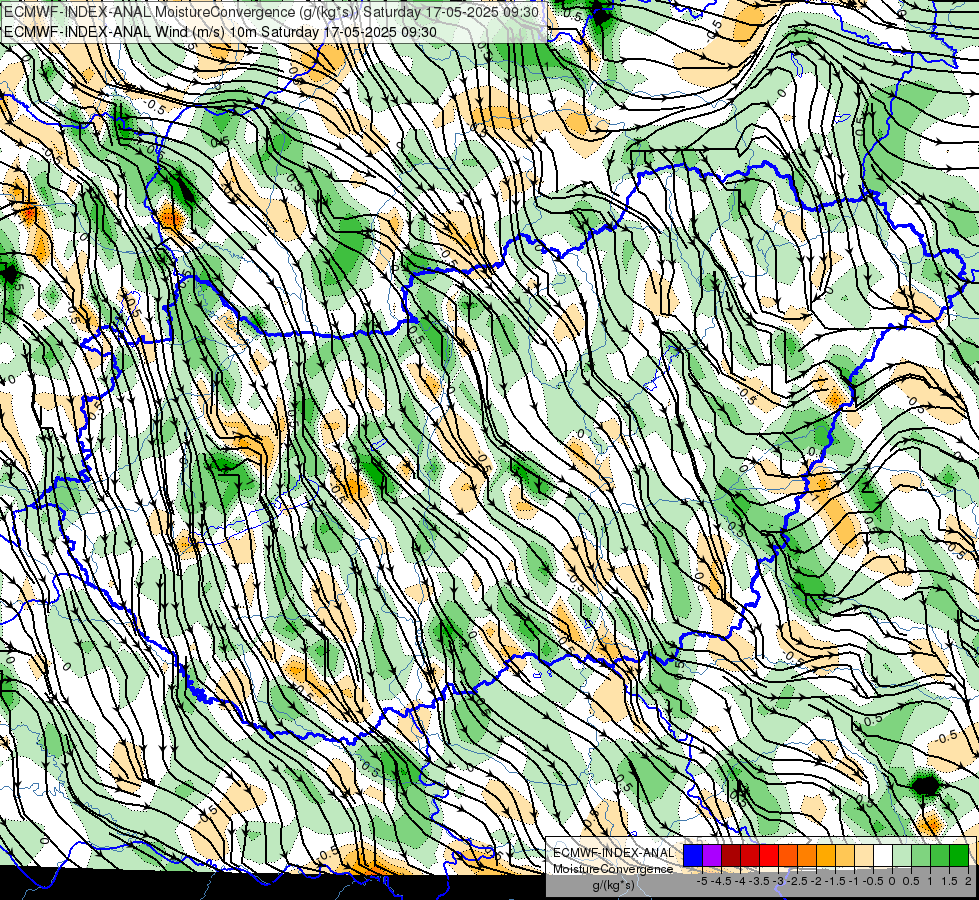979x900 pixels.
Task: Choose the light green swatch (0.5 to 1)
Action: pyautogui.click(x=921, y=856)
